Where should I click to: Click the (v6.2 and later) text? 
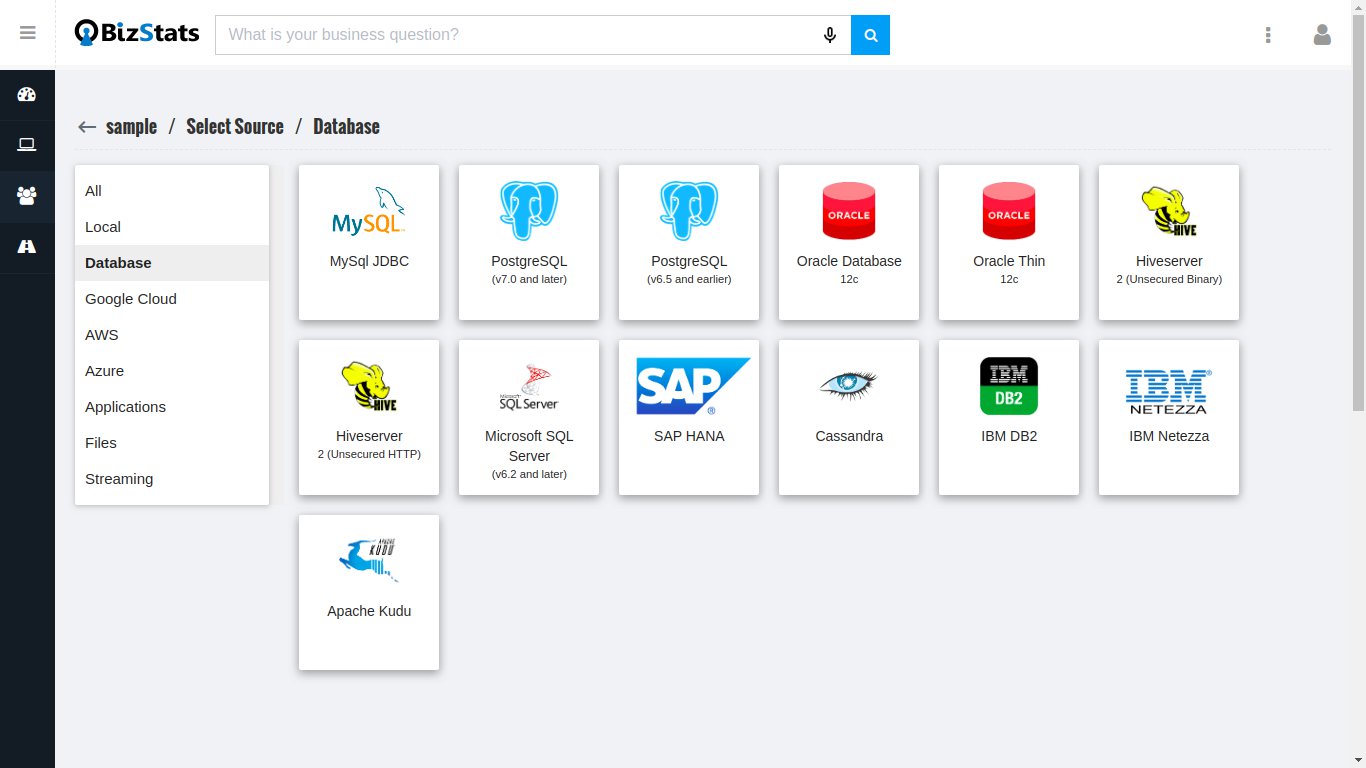point(529,475)
